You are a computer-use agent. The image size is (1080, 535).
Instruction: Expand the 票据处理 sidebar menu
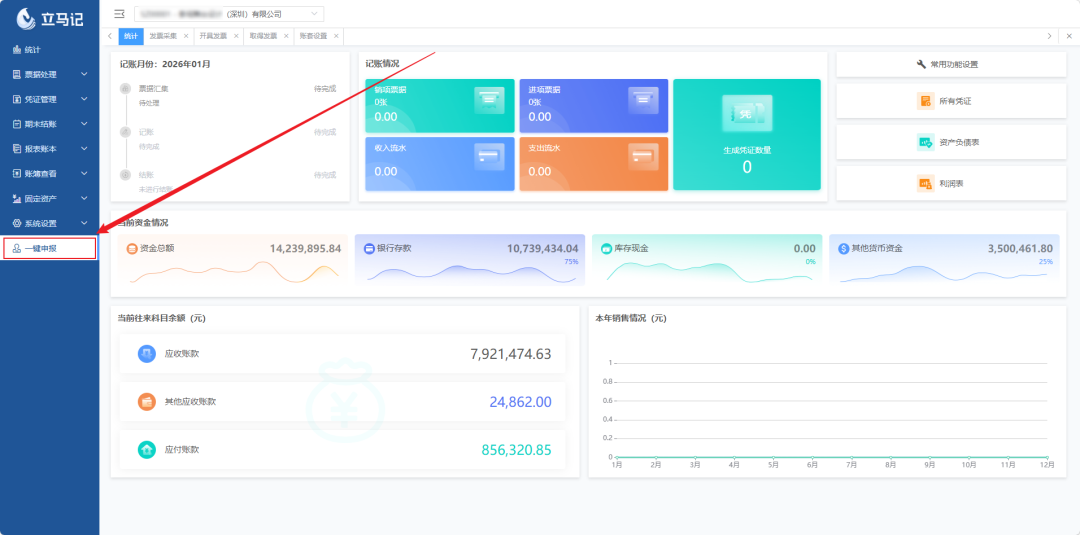(48, 74)
